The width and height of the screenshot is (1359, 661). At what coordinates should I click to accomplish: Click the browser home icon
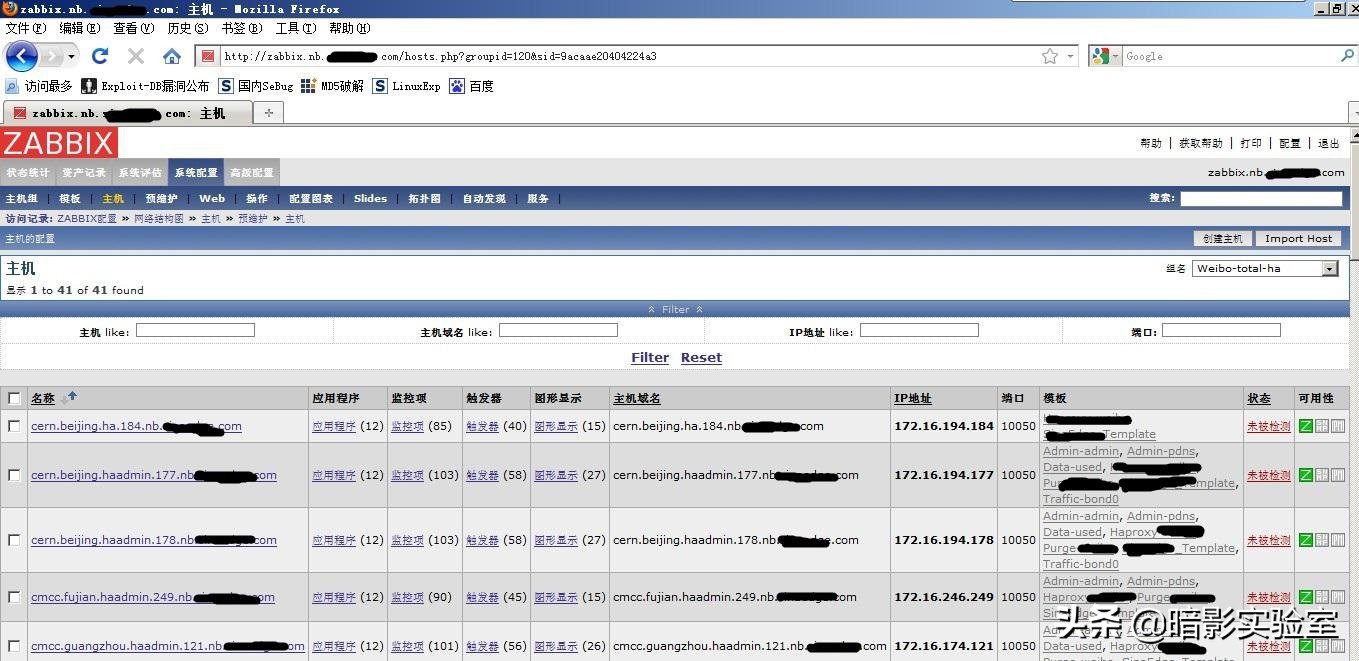(x=171, y=56)
